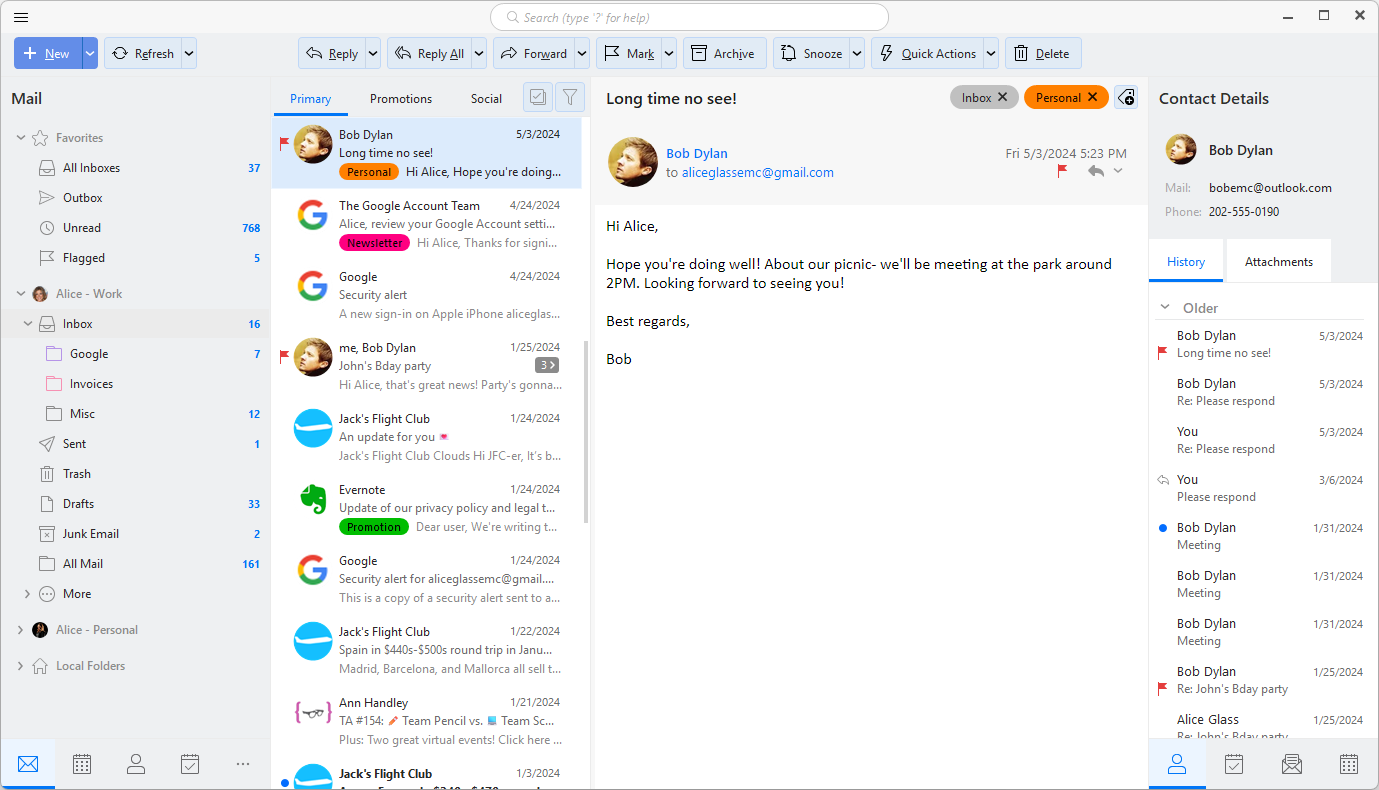Click the filter funnel icon in message list
Screen dimensions: 1379x790
tap(570, 97)
